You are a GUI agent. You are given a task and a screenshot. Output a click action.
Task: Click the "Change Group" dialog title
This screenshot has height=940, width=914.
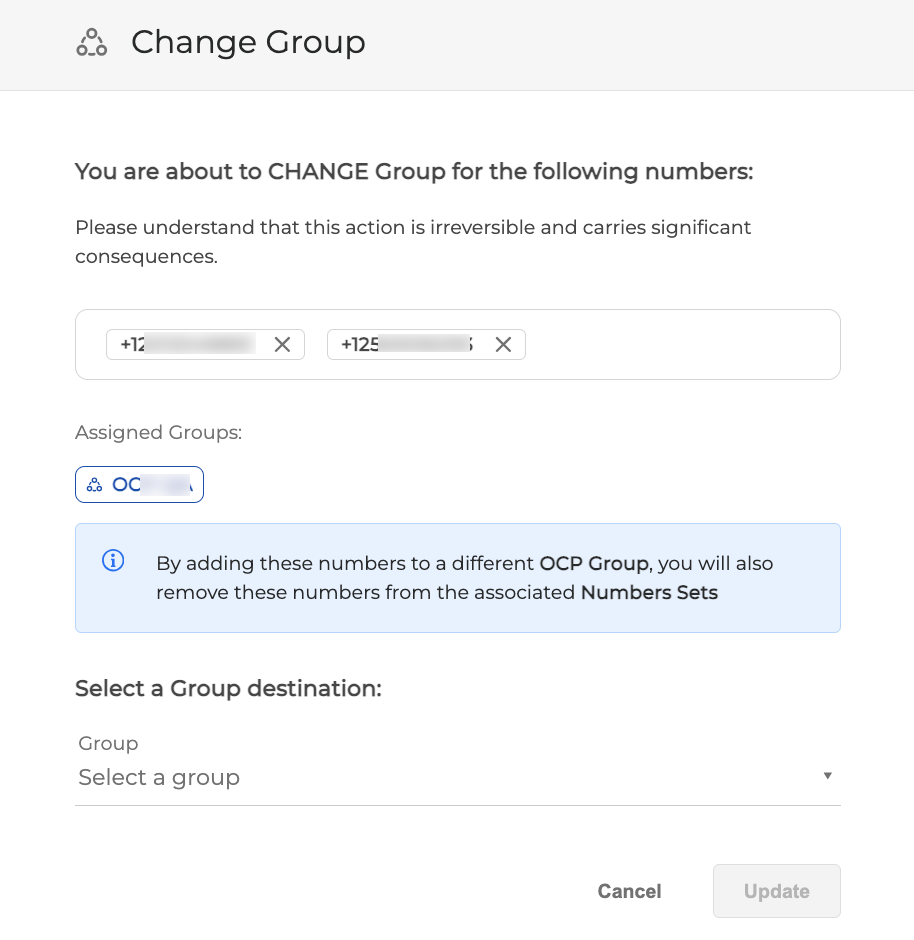click(x=248, y=42)
